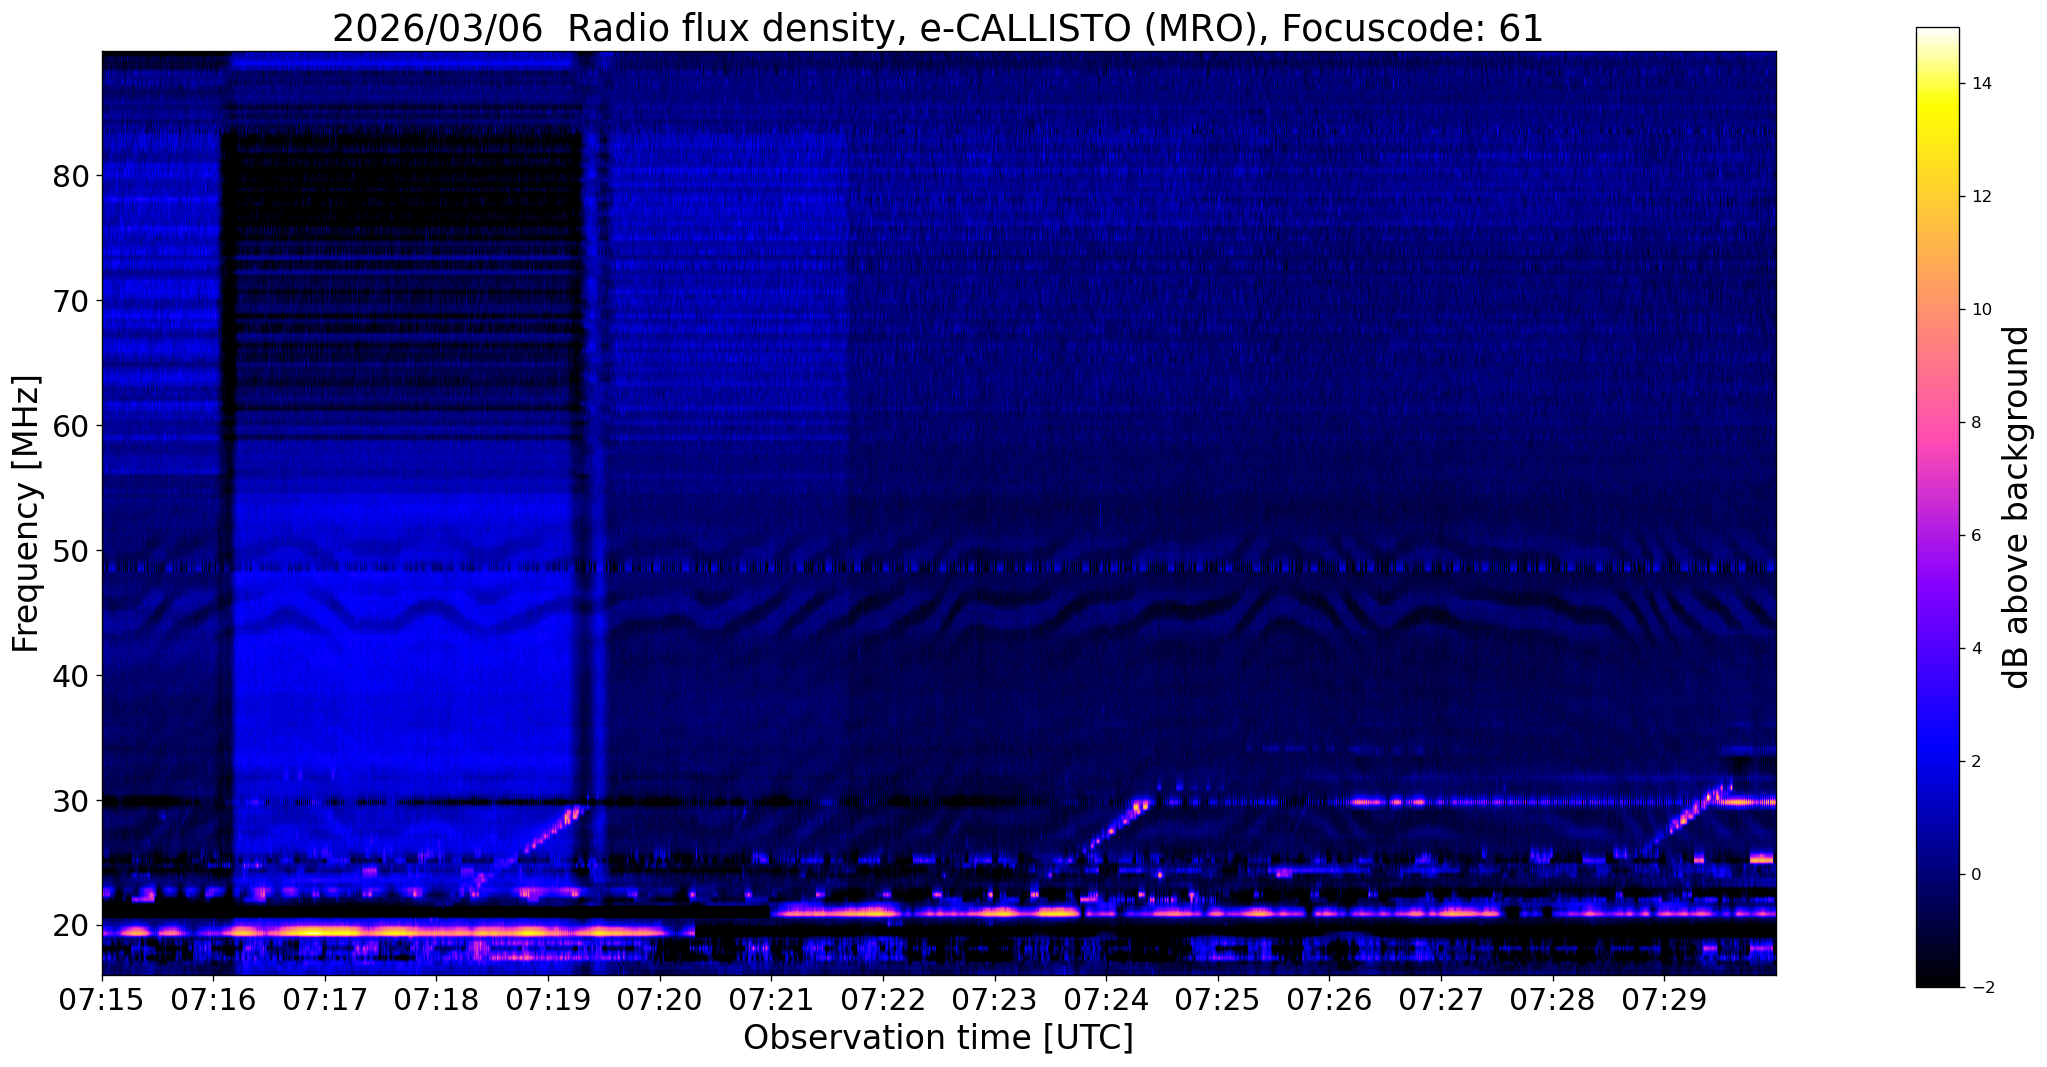
Task: Click the 07:24 time tick label
Action: coord(1106,999)
